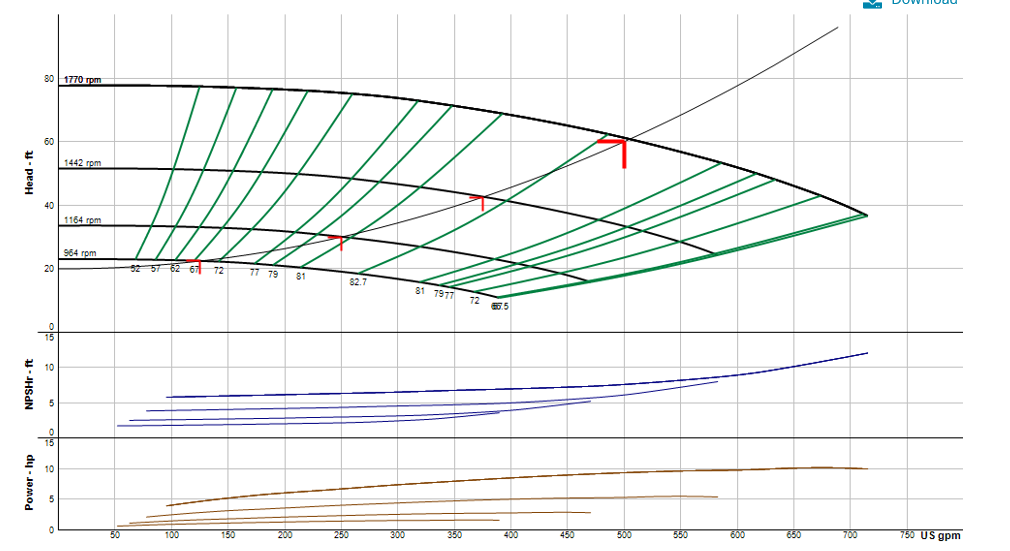Click the 200 tick on the flow axis

click(x=285, y=535)
